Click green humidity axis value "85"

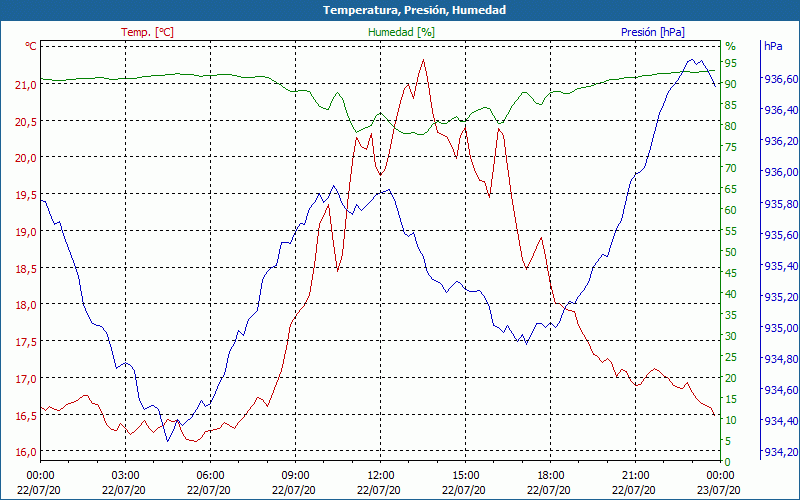pyautogui.click(x=731, y=105)
